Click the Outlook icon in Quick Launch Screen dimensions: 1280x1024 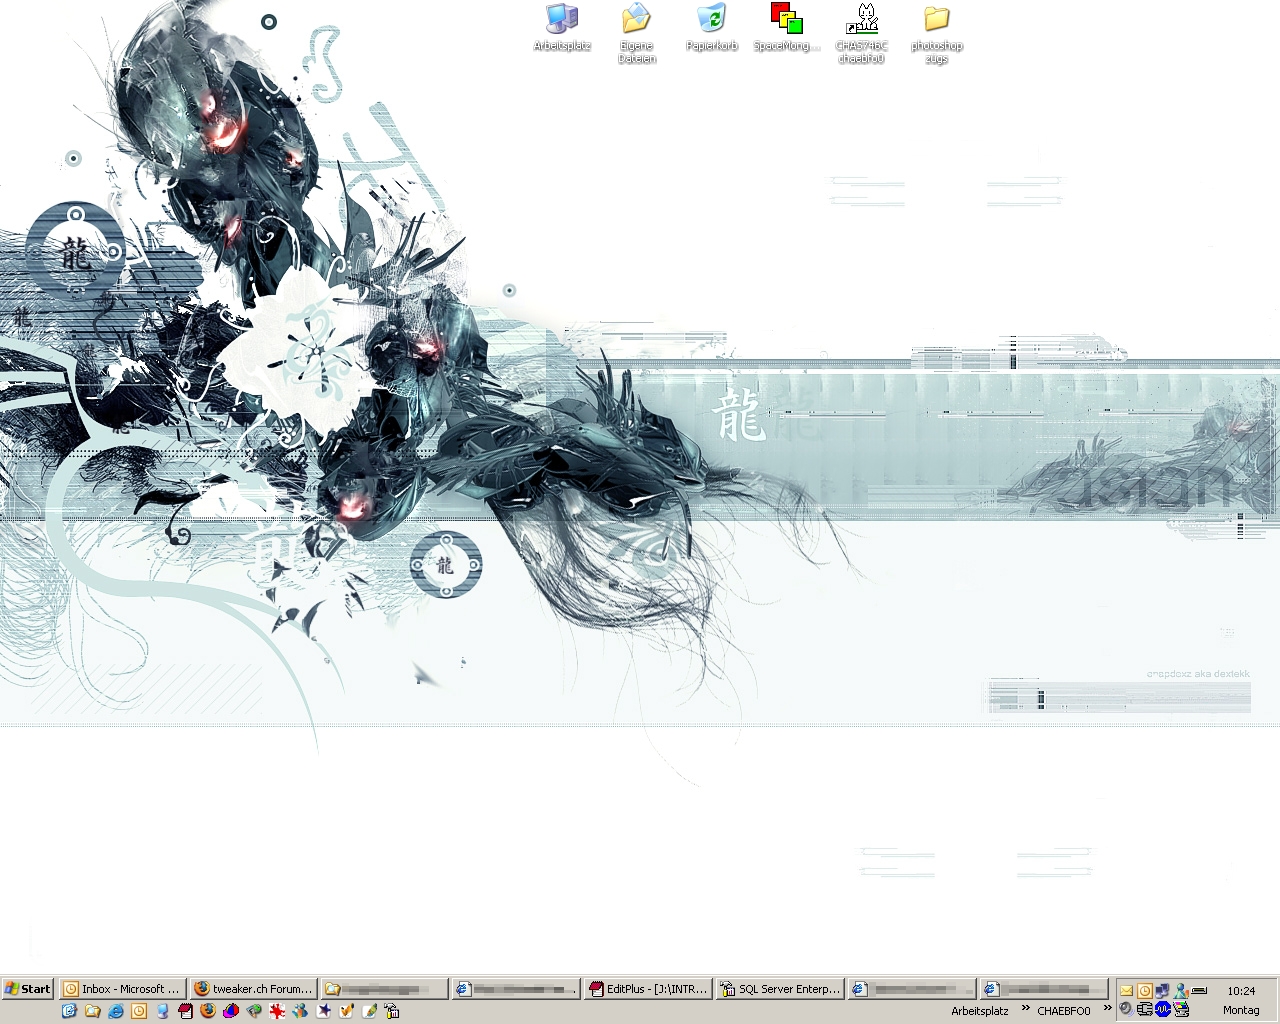(x=139, y=1011)
